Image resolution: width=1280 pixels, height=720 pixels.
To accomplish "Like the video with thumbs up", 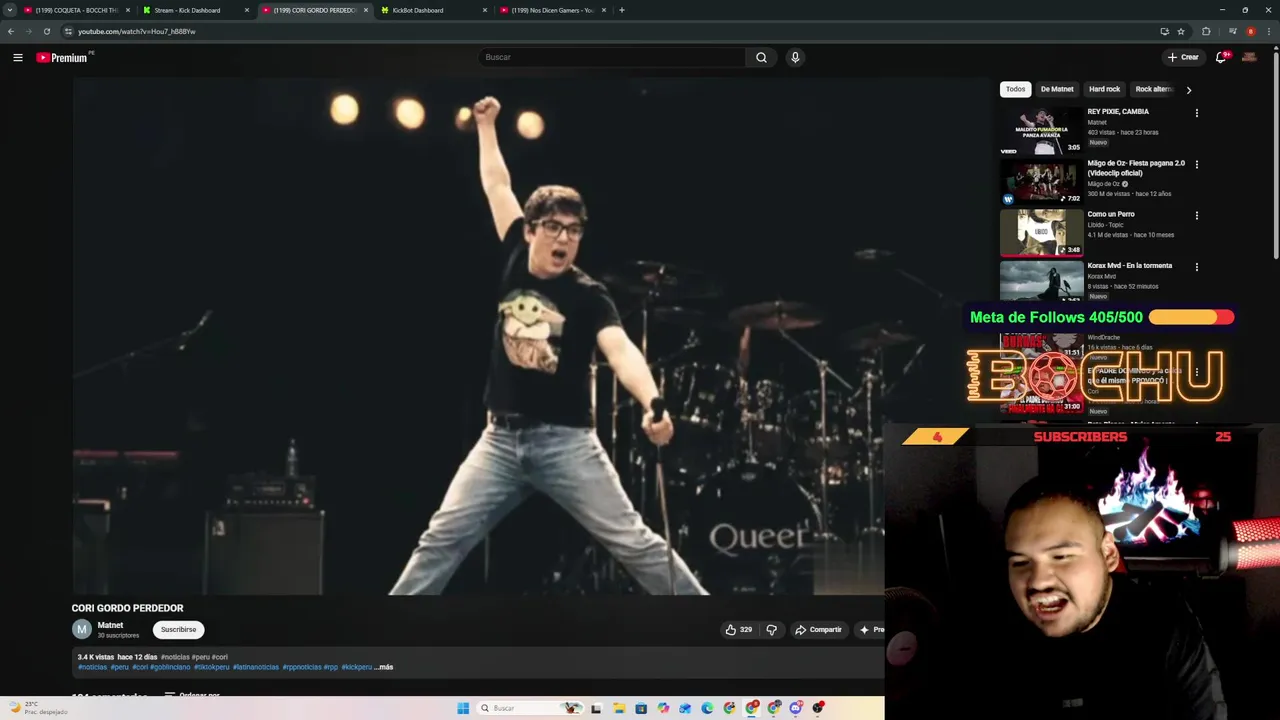I will pos(739,629).
